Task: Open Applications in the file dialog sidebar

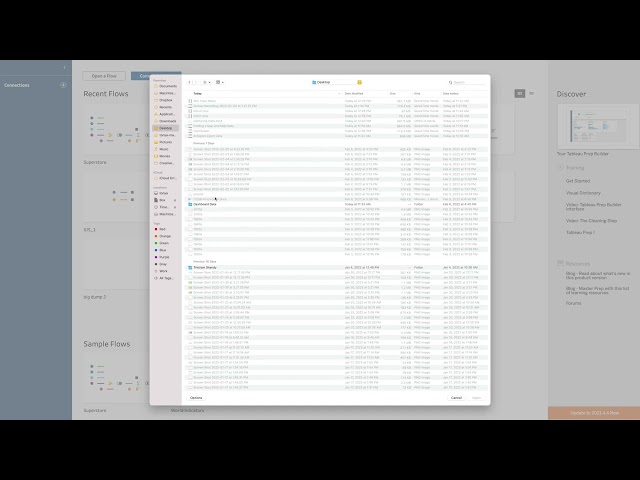Action: pos(164,114)
